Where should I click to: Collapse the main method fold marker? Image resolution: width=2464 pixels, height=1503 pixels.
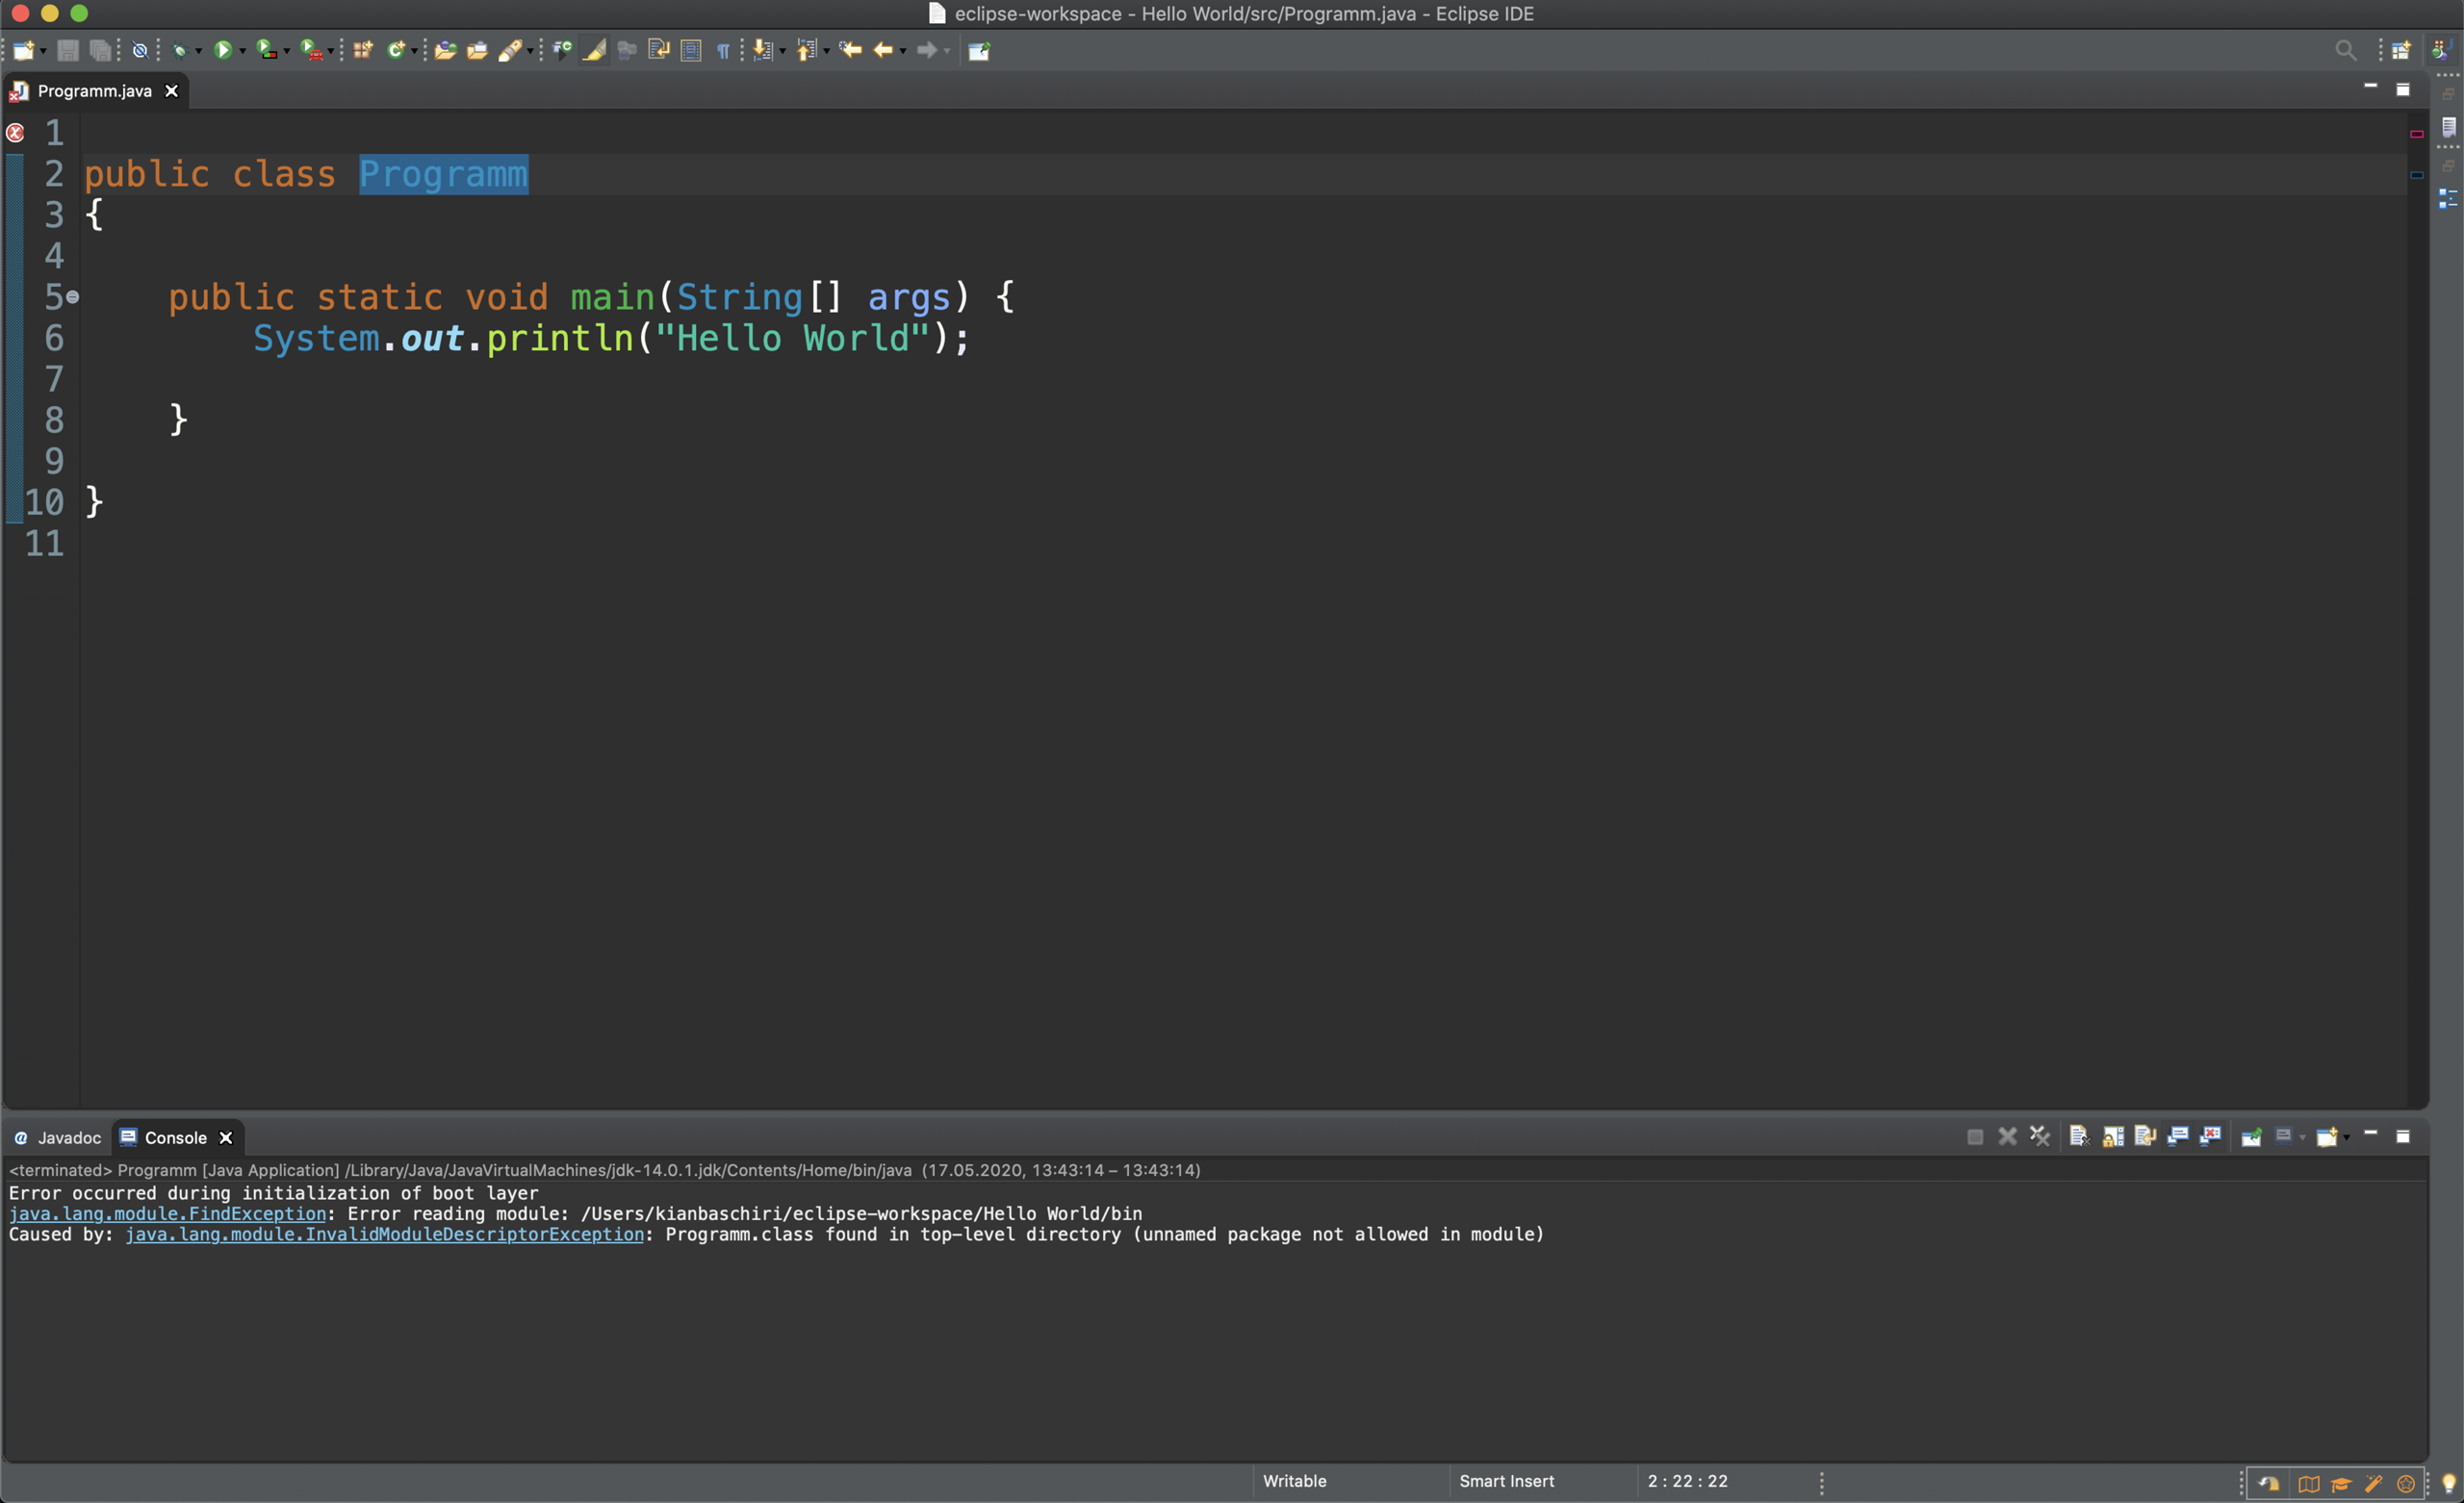point(72,297)
